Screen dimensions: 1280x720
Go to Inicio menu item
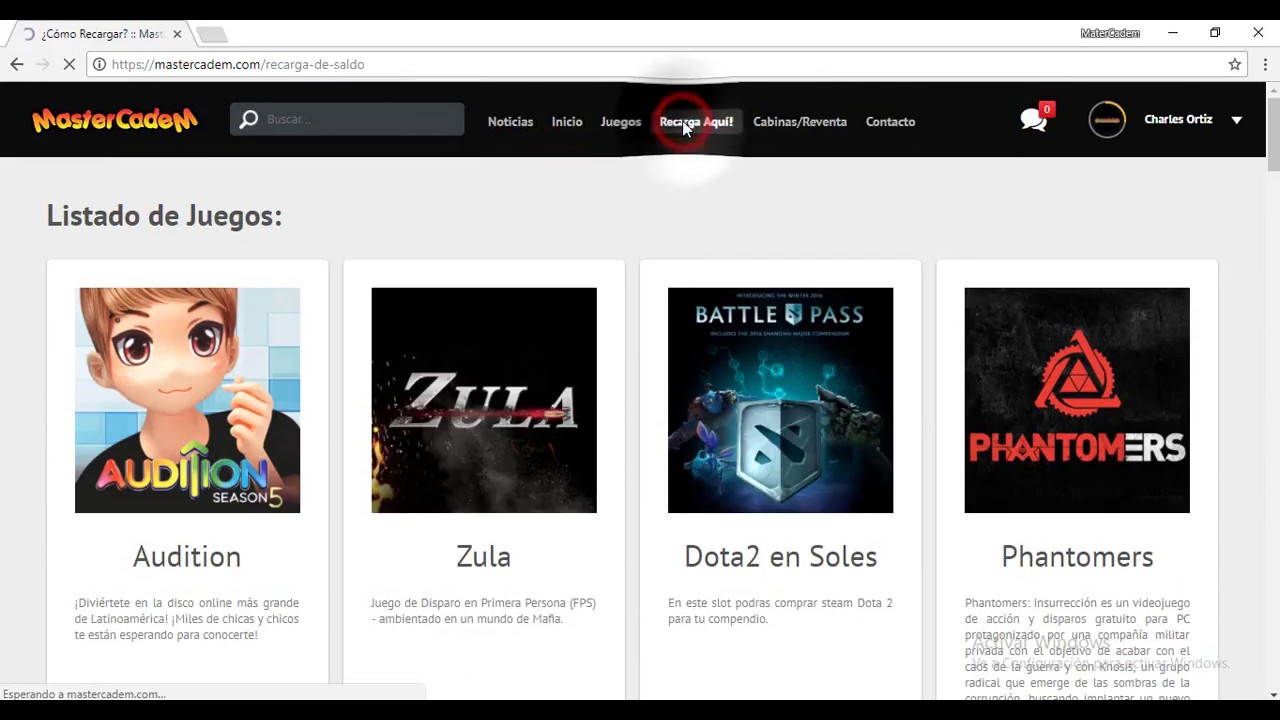point(567,122)
